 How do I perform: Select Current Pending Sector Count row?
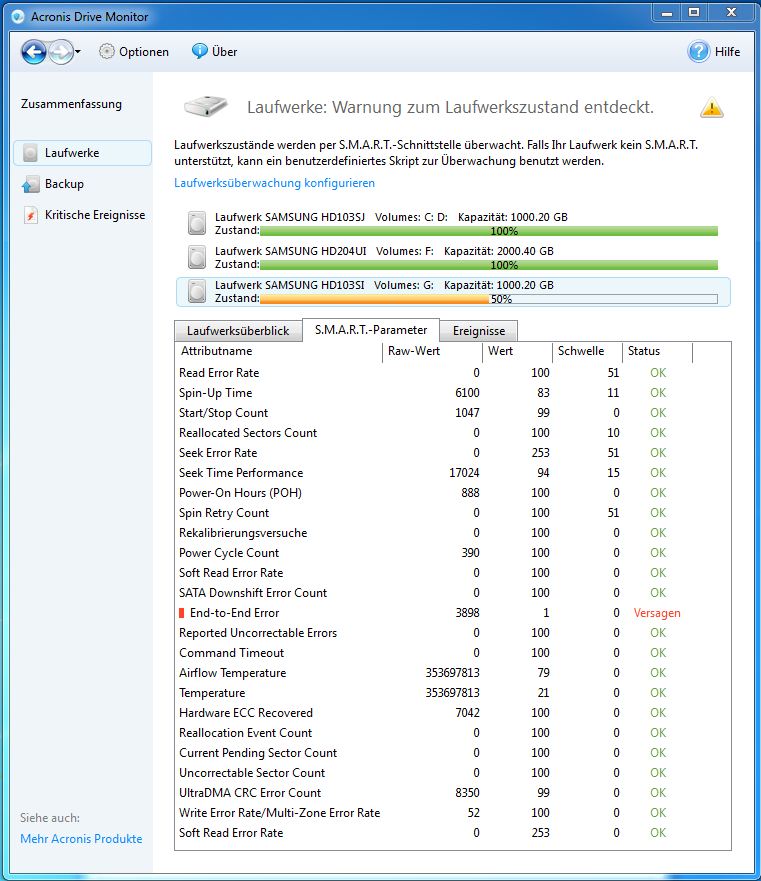pos(453,753)
